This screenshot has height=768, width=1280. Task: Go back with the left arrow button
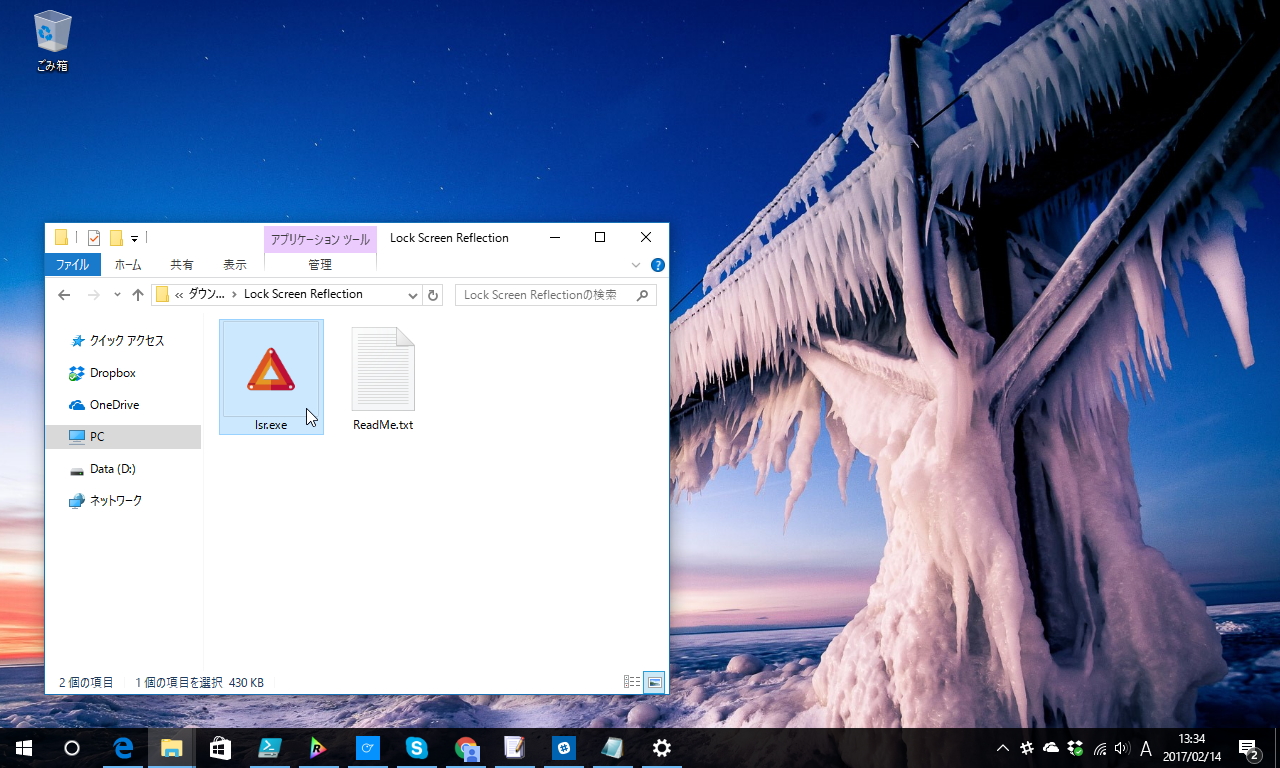tap(64, 295)
